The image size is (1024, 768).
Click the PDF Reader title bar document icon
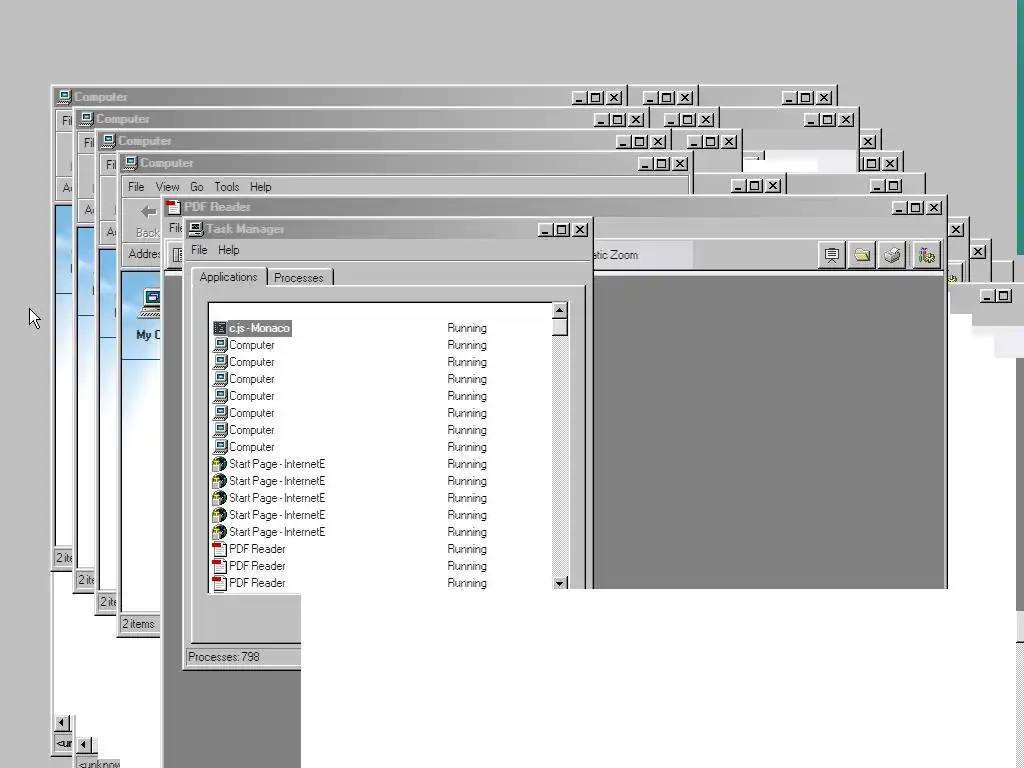pyautogui.click(x=173, y=207)
